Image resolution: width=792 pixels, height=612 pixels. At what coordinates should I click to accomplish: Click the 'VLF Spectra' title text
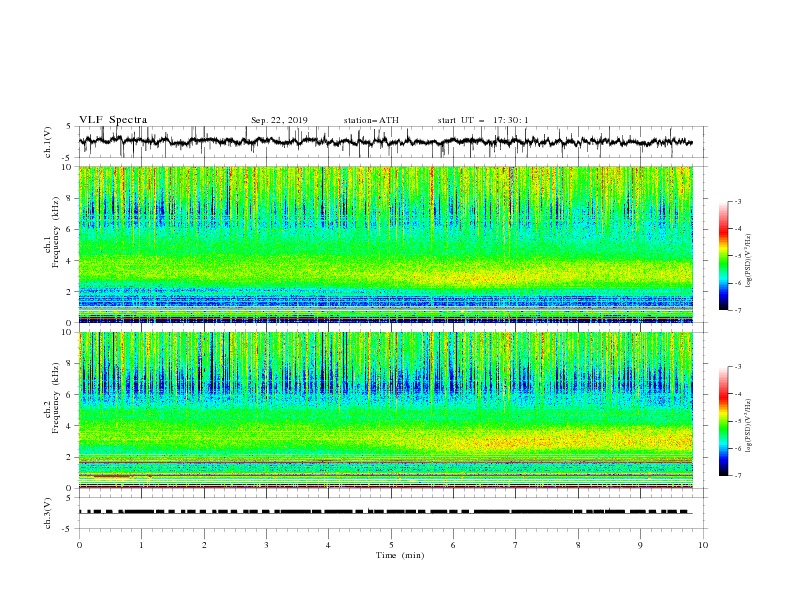[x=113, y=120]
